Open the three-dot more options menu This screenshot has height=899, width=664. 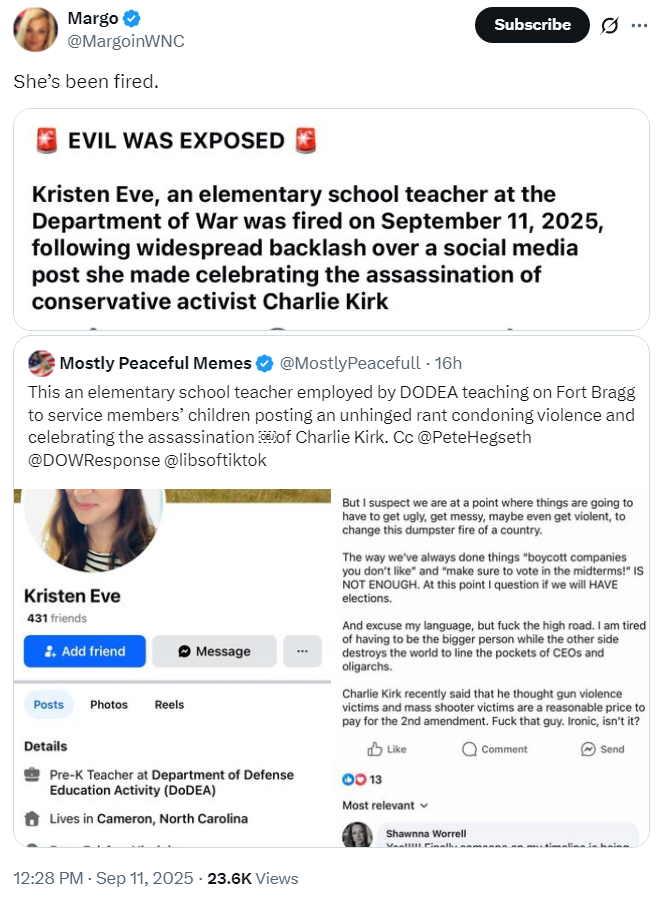click(639, 25)
